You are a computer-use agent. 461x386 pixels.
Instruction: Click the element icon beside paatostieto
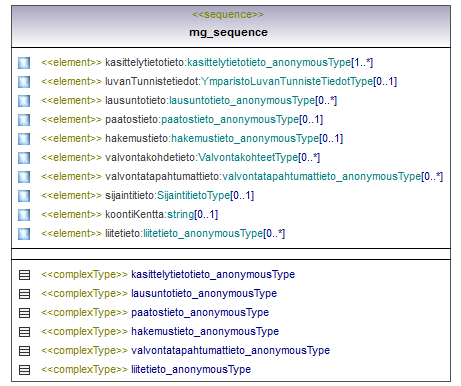point(24,120)
